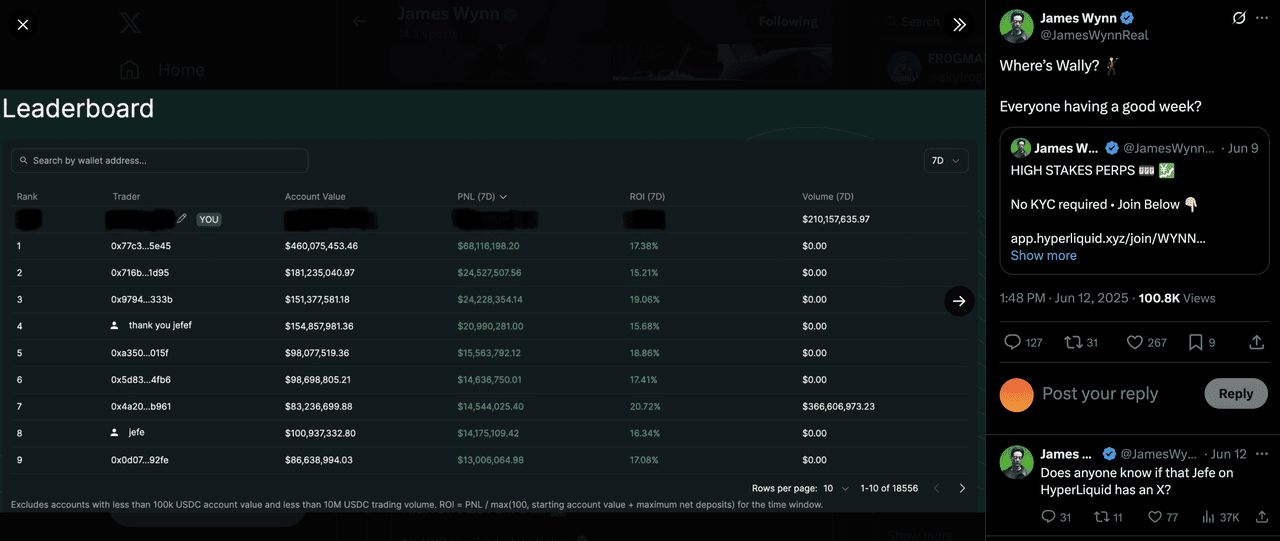
Task: Close the image viewer with X icon
Action: pyautogui.click(x=23, y=24)
